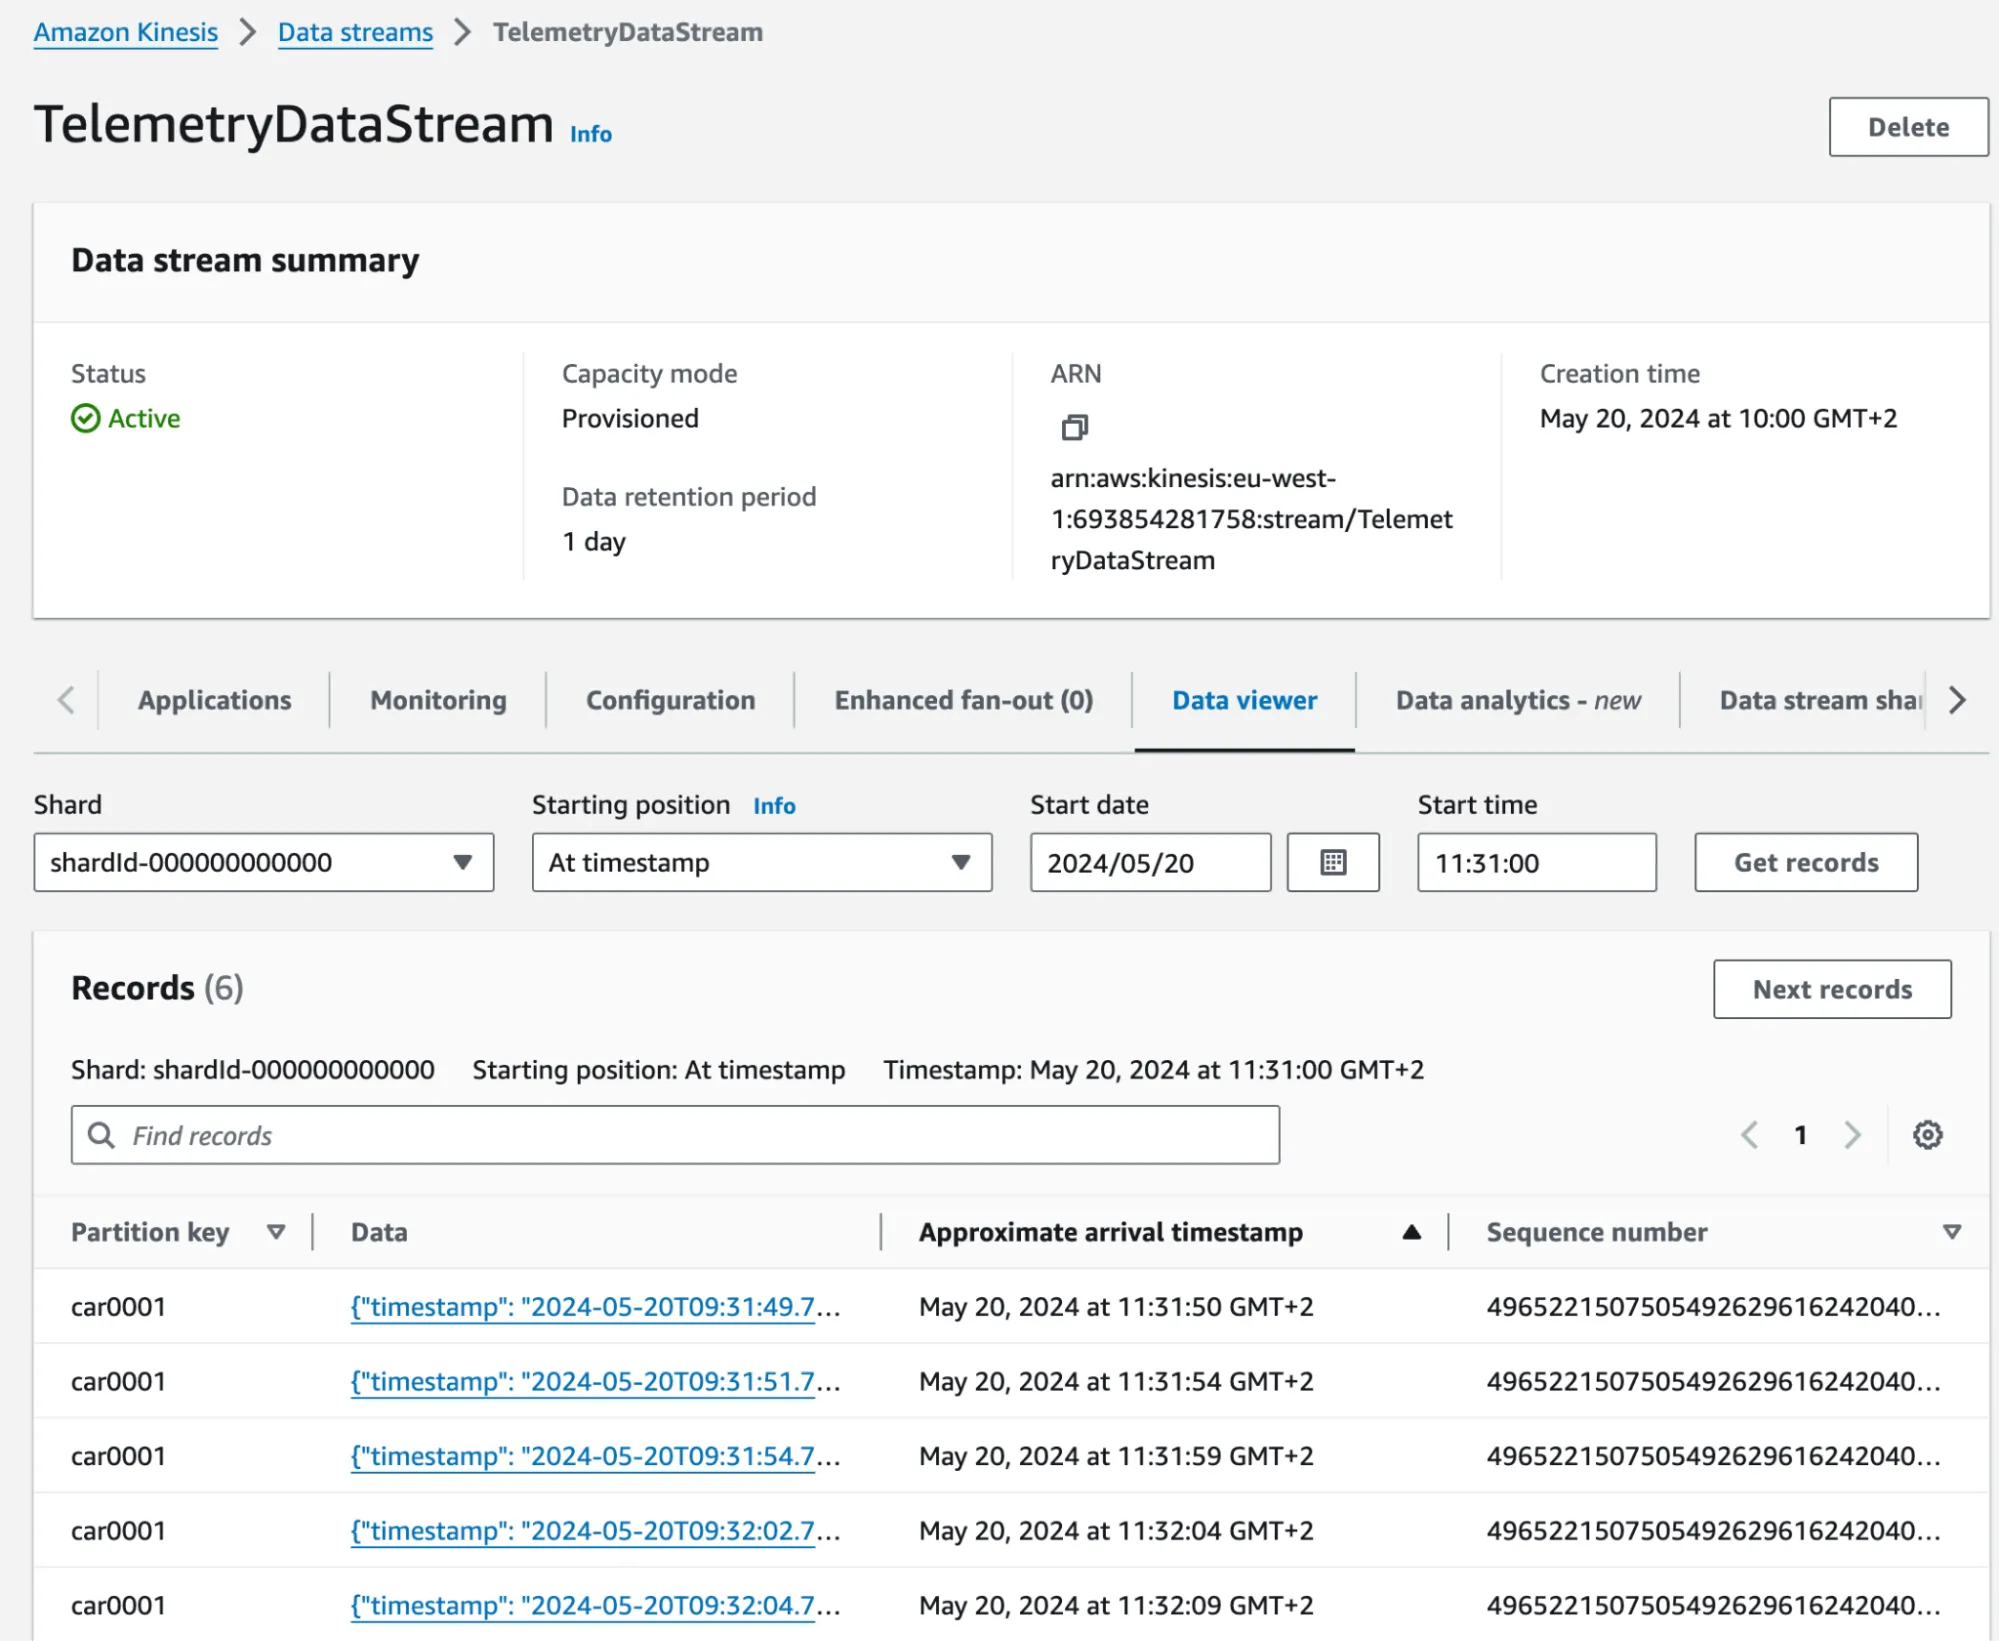Open Info link next to Starting position

[x=774, y=806]
